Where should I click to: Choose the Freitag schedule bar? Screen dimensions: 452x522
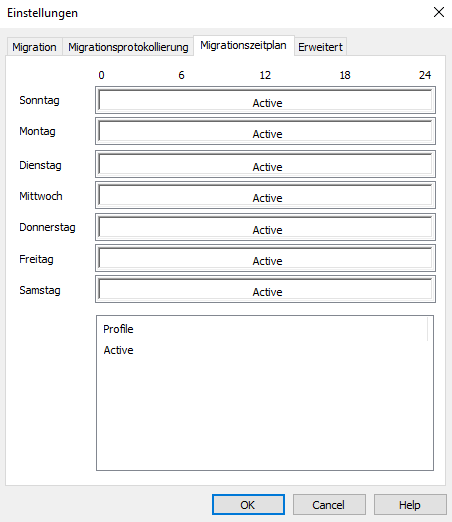click(x=265, y=258)
